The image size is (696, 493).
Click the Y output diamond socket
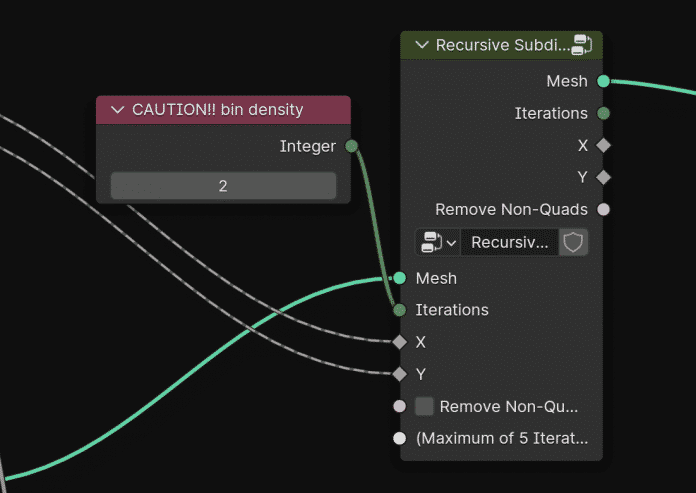click(x=604, y=177)
